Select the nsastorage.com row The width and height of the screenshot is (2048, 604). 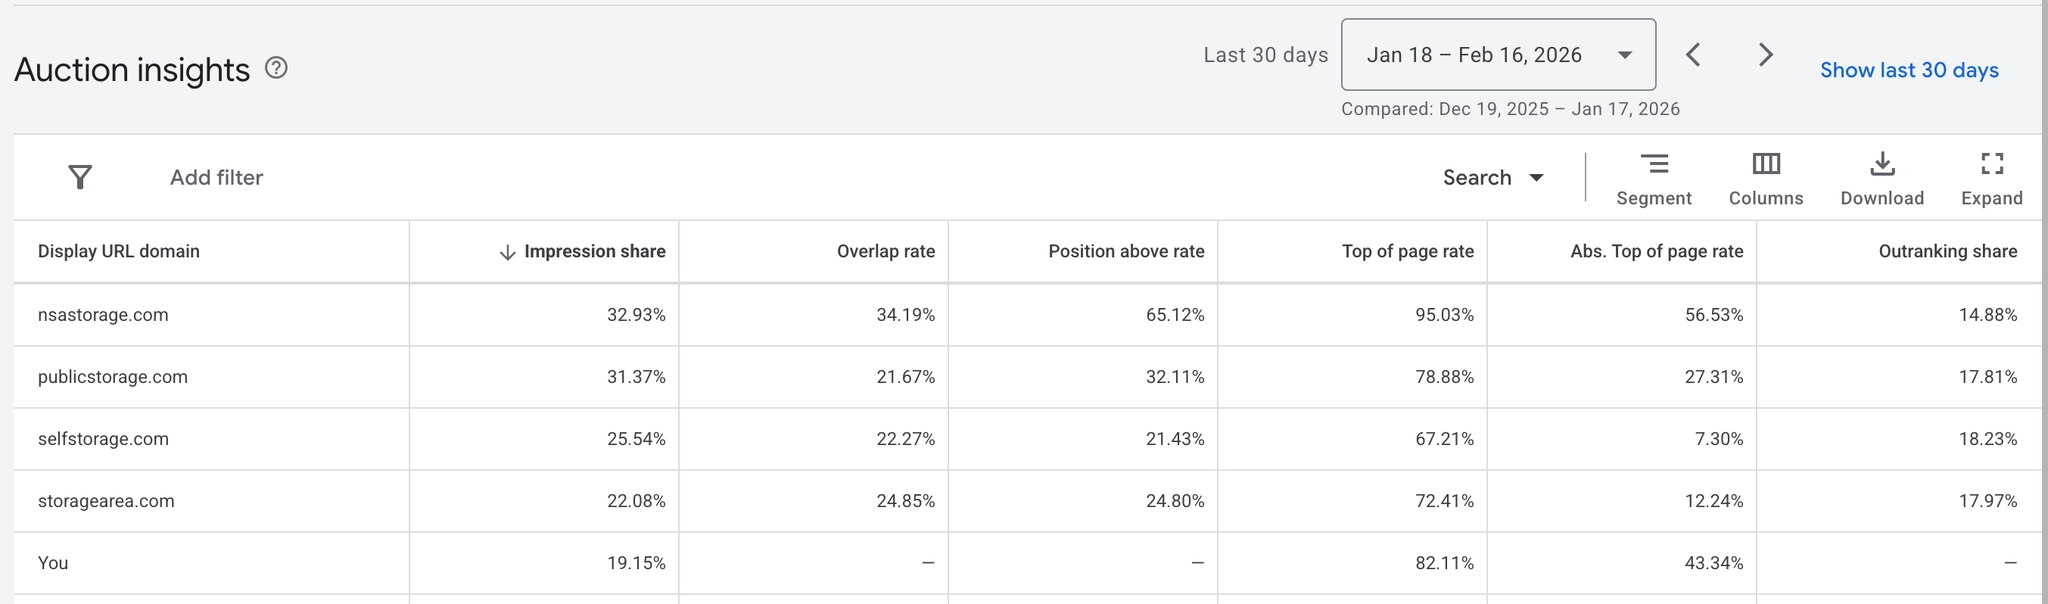[103, 315]
